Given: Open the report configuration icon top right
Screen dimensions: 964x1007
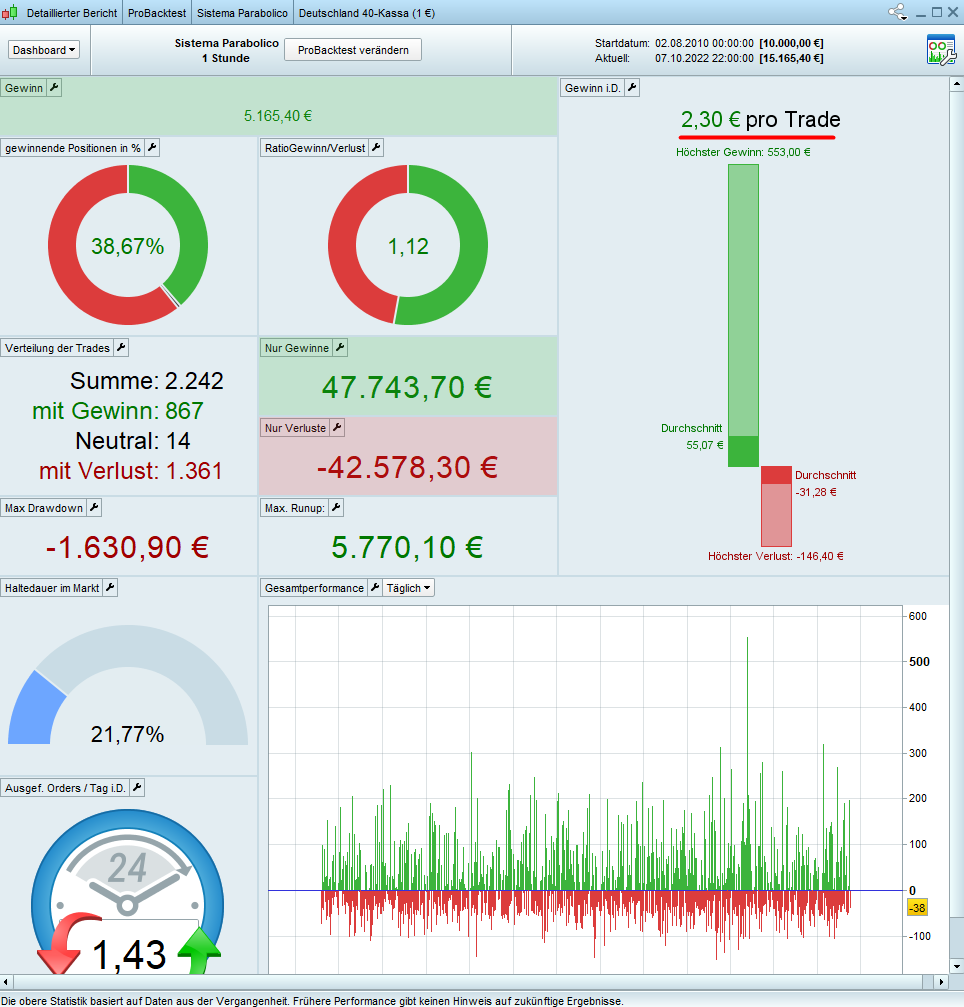Looking at the screenshot, I should (941, 50).
